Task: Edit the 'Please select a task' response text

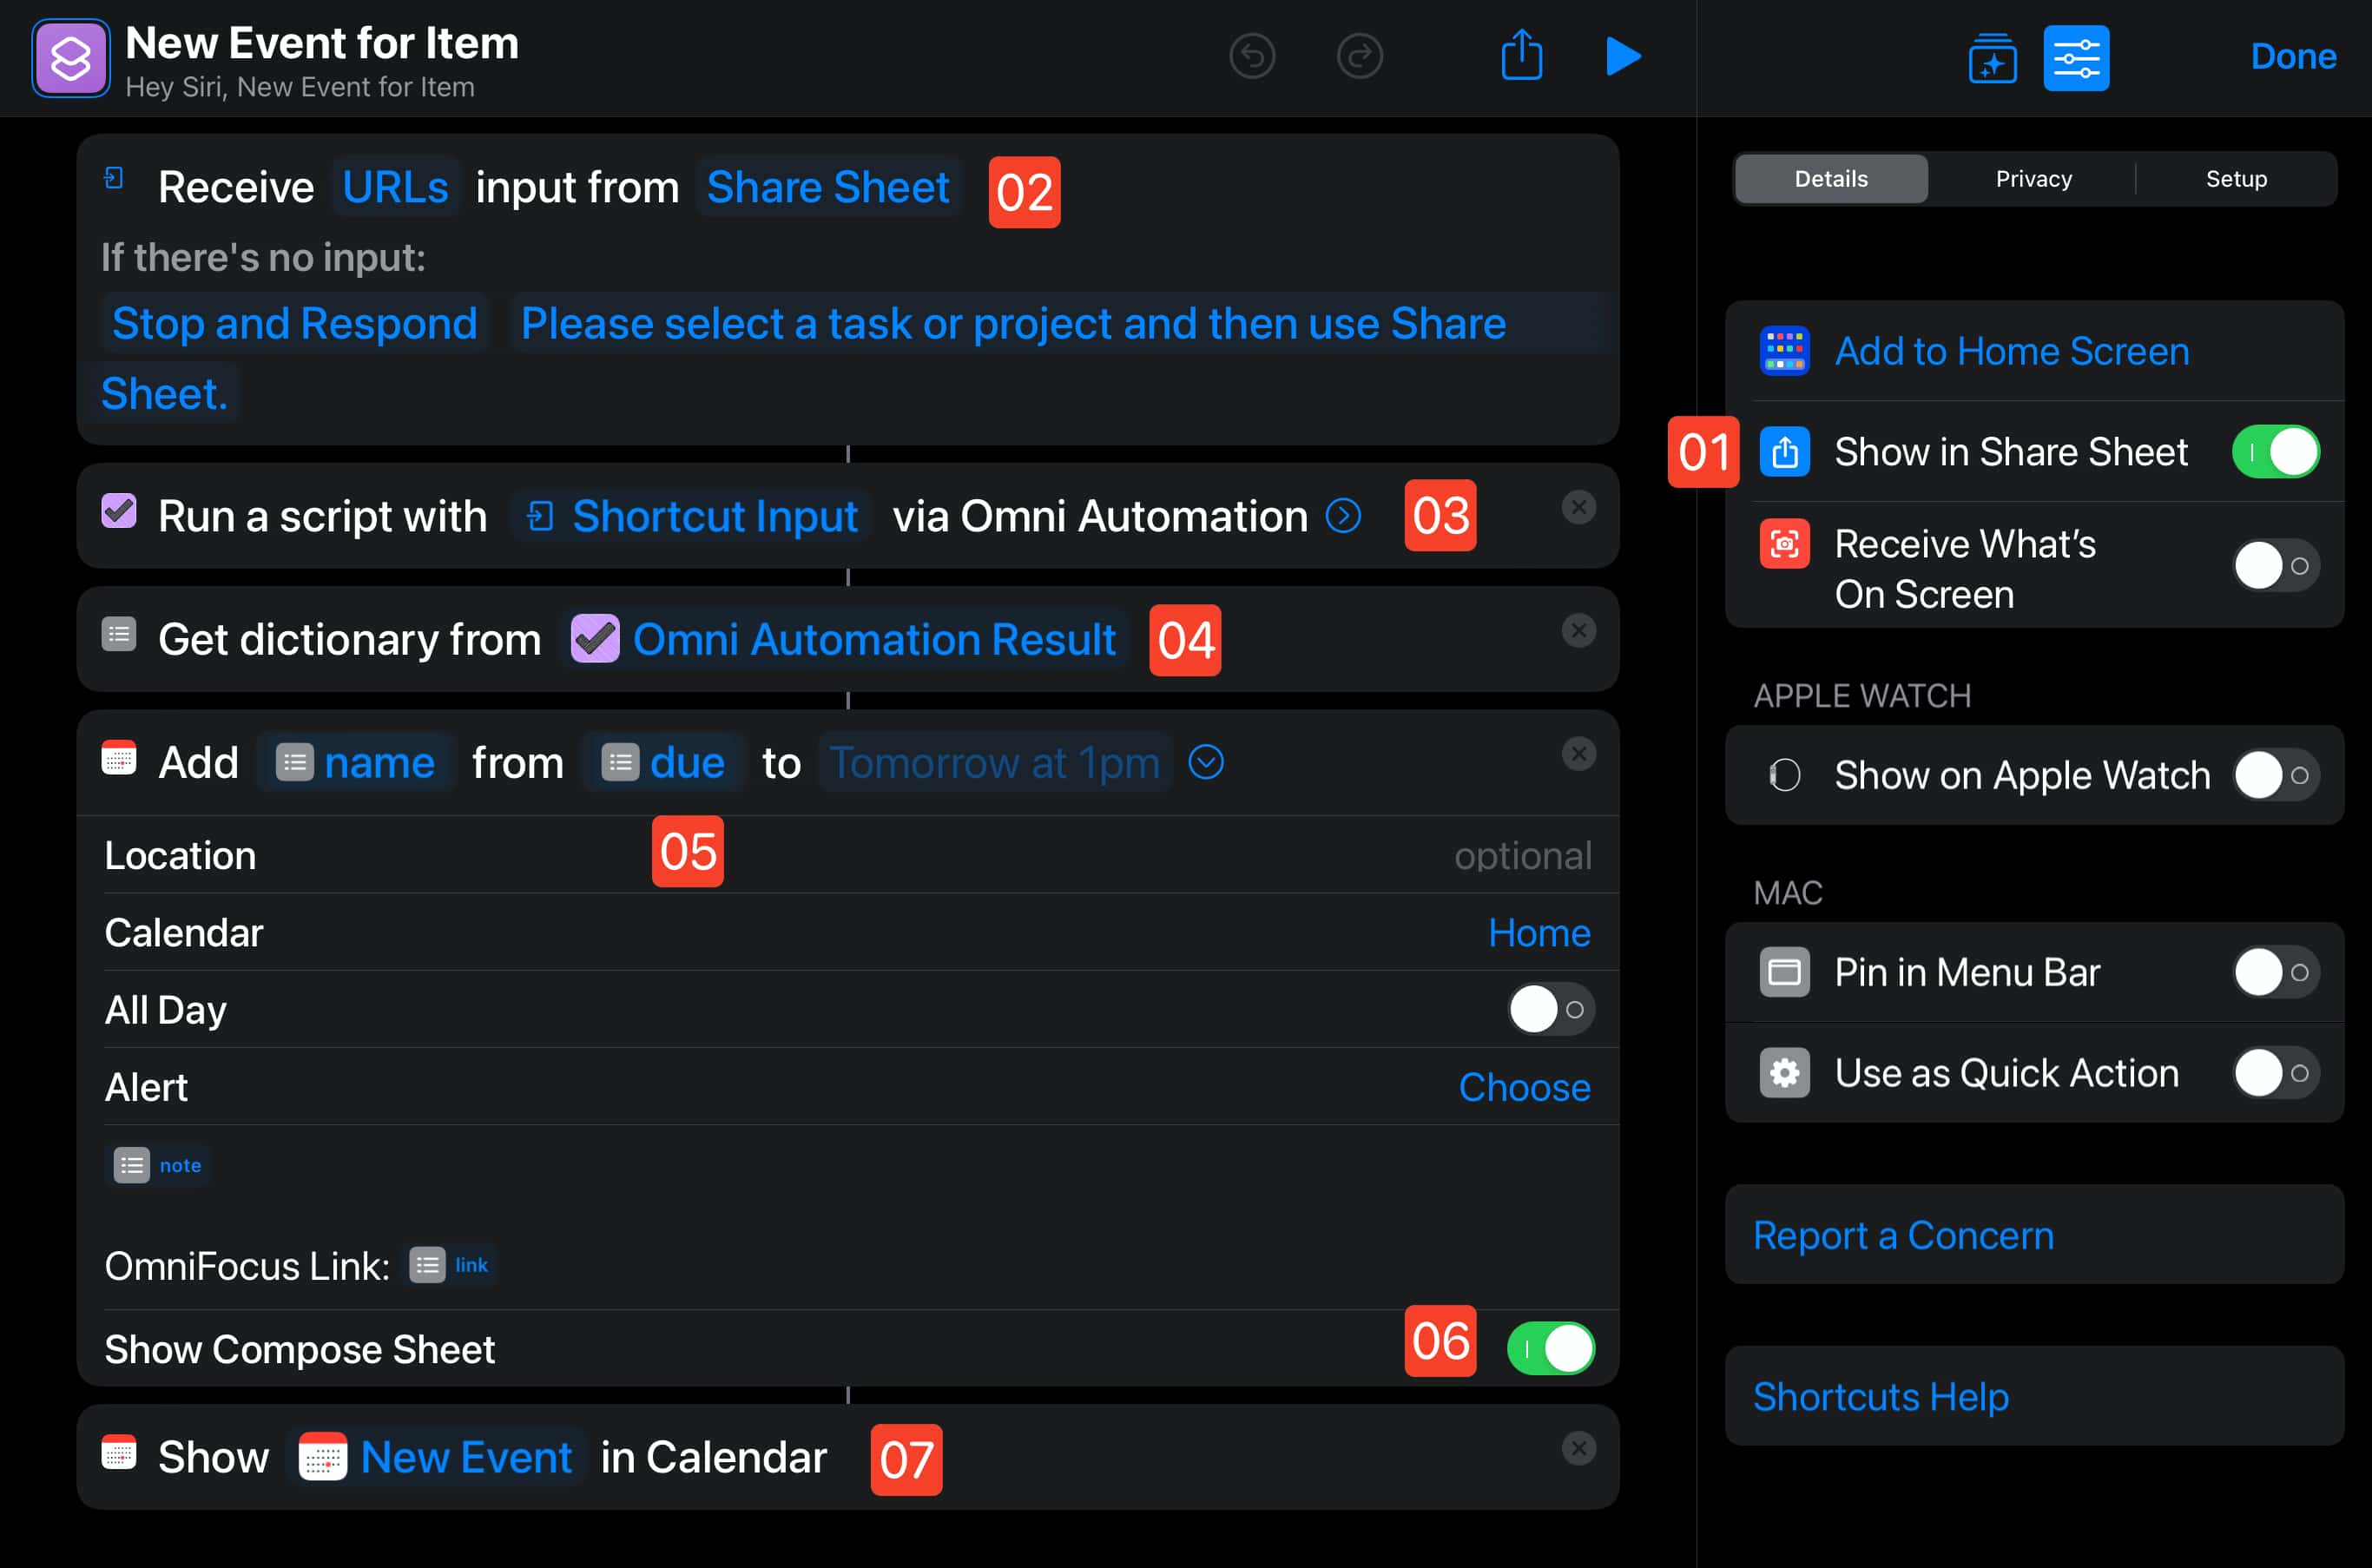Action: click(x=1013, y=323)
